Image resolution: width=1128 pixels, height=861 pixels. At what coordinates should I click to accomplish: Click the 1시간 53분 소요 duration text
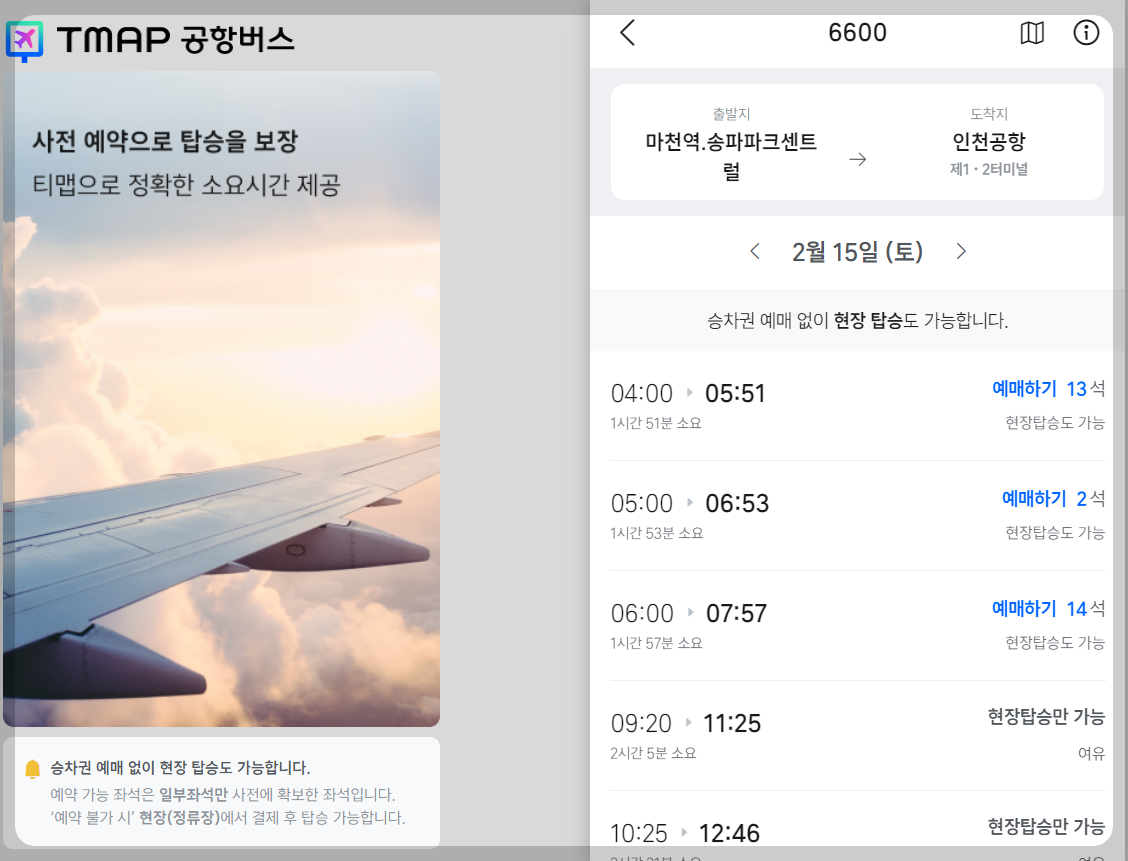657,534
